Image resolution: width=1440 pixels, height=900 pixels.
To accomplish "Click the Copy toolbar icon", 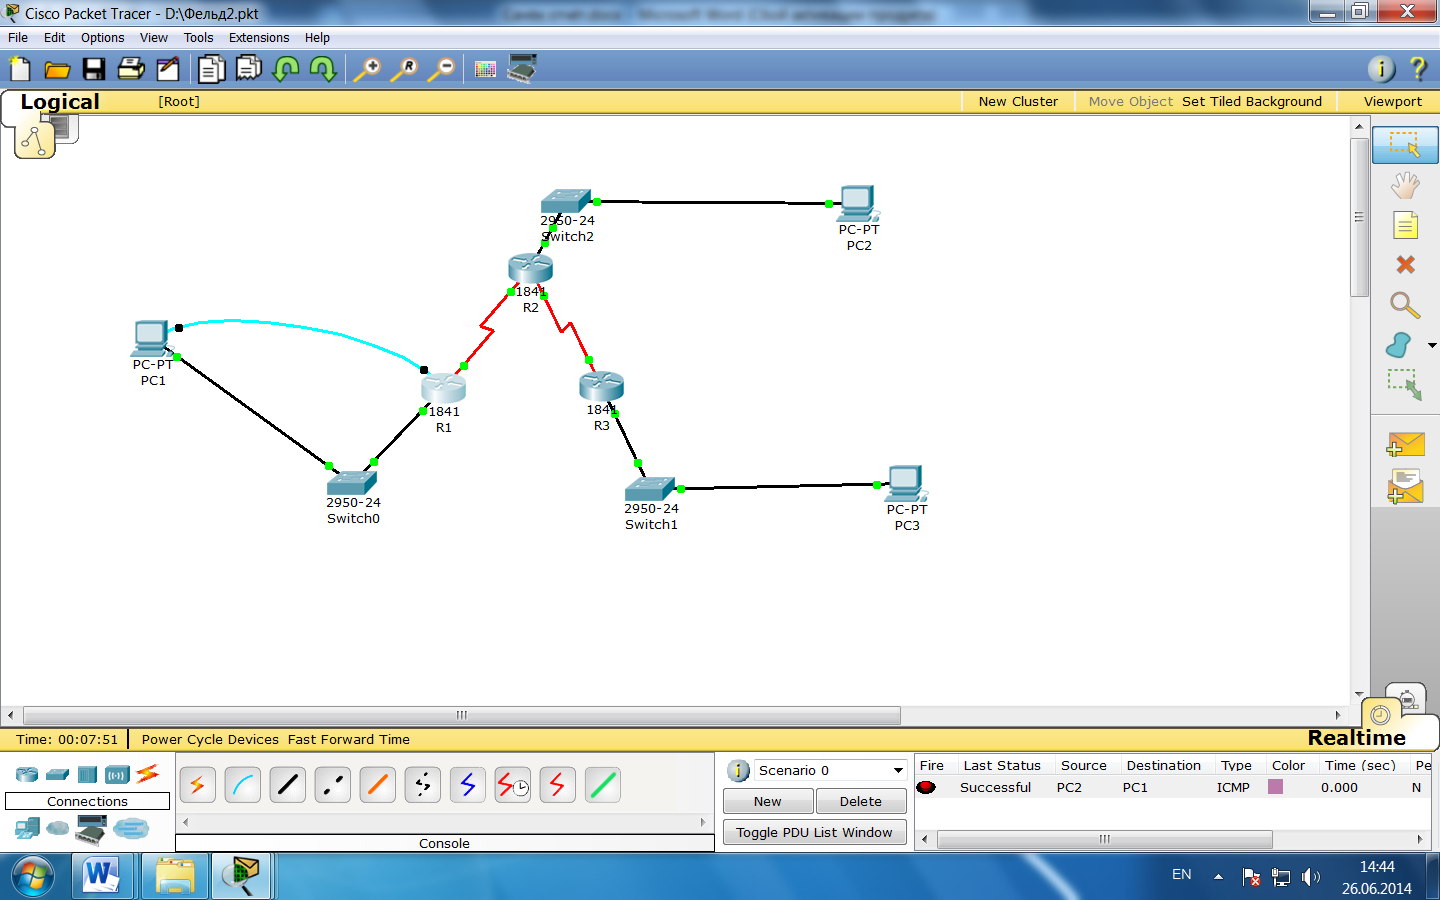I will tap(212, 69).
